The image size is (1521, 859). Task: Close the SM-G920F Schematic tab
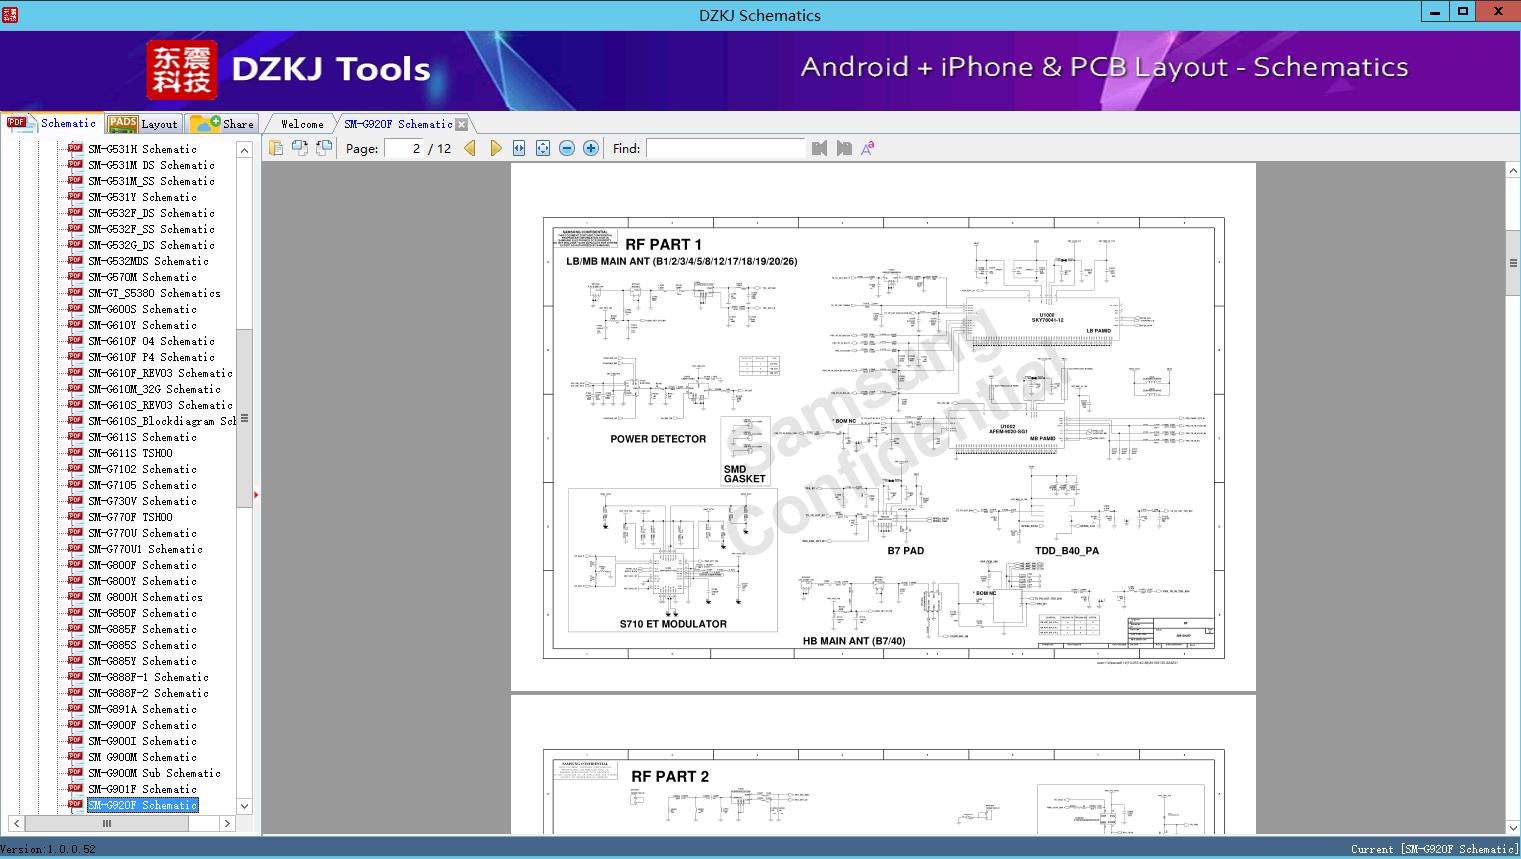pyautogui.click(x=461, y=124)
